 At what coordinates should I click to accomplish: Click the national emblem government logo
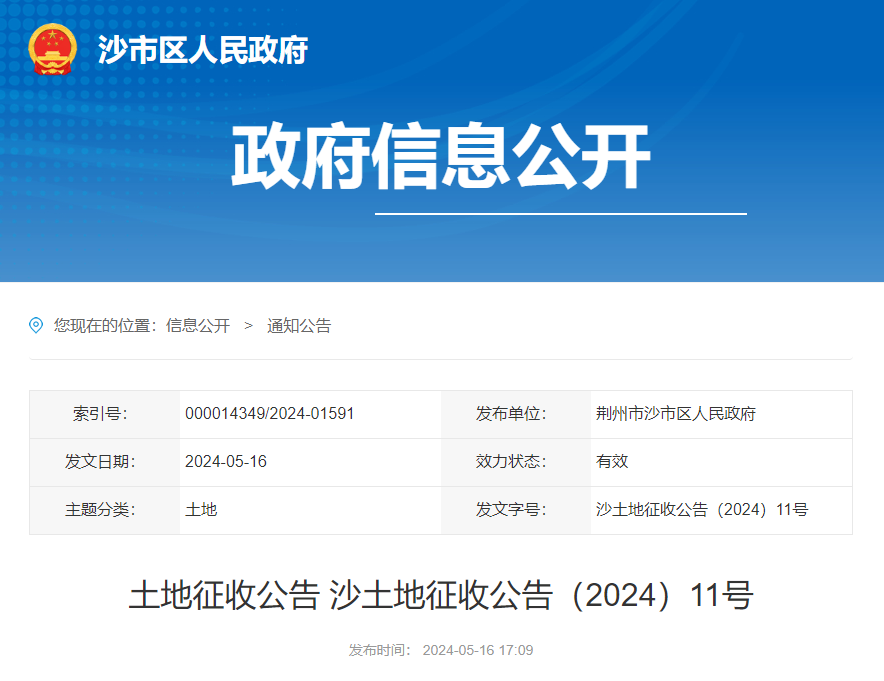pyautogui.click(x=52, y=48)
